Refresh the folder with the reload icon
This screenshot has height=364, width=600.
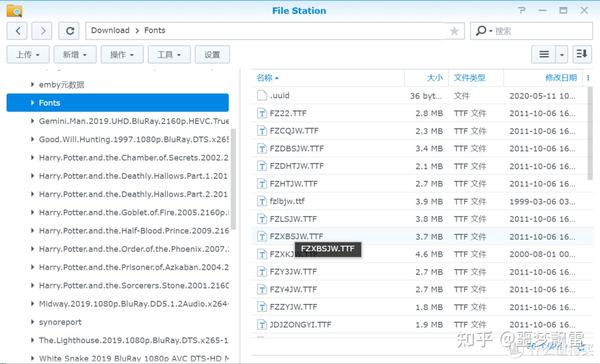pos(69,31)
